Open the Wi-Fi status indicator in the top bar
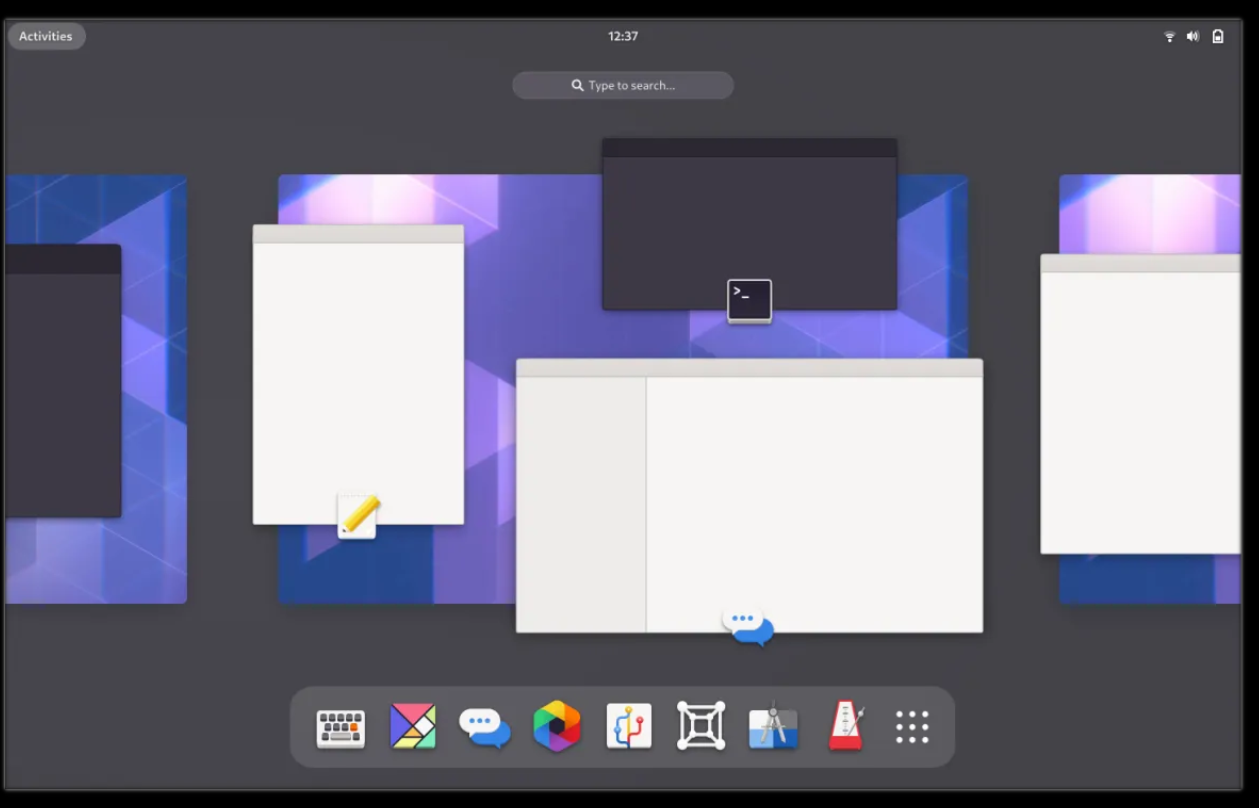The image size is (1259, 808). click(1168, 36)
